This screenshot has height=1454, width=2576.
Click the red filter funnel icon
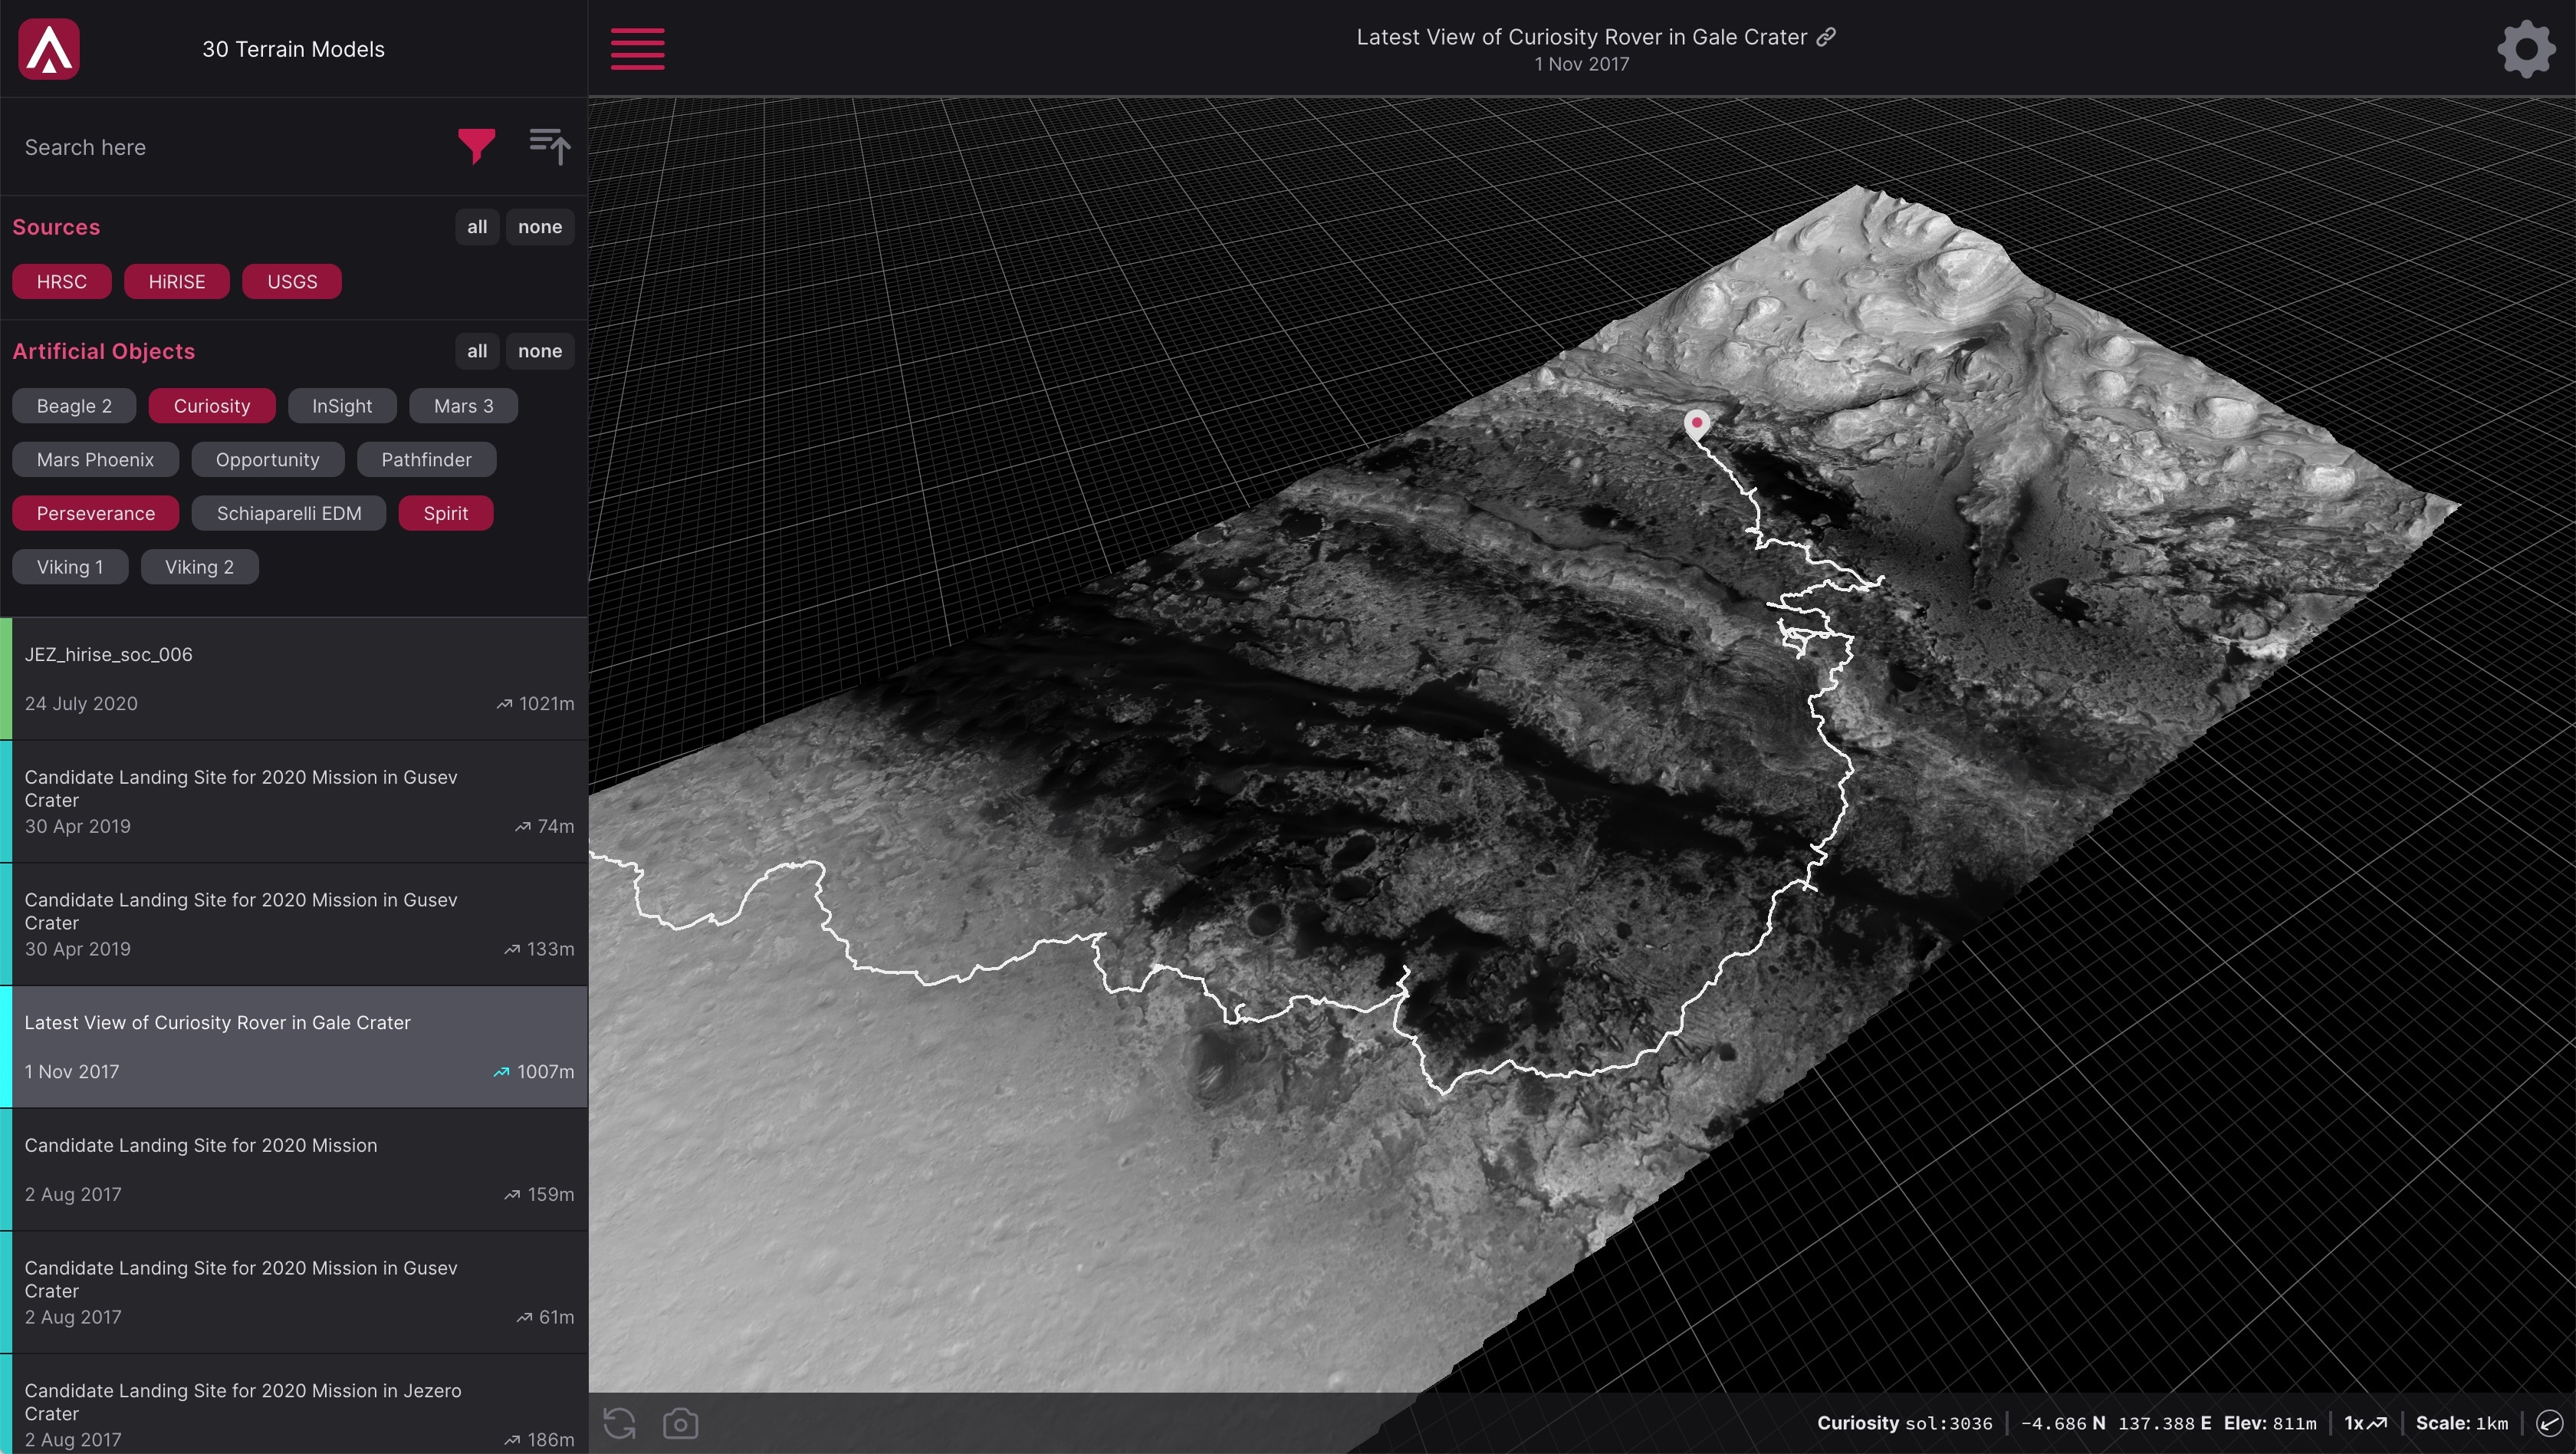[x=476, y=146]
